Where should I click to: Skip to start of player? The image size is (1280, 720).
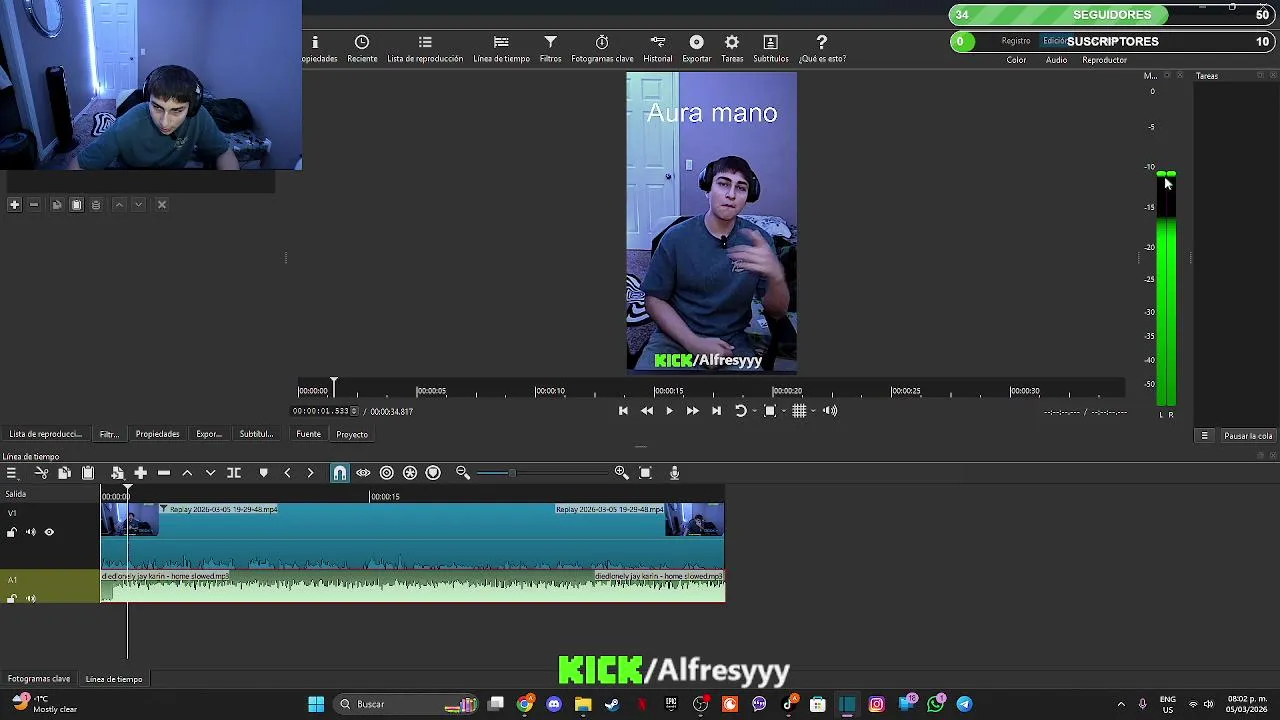coord(623,411)
